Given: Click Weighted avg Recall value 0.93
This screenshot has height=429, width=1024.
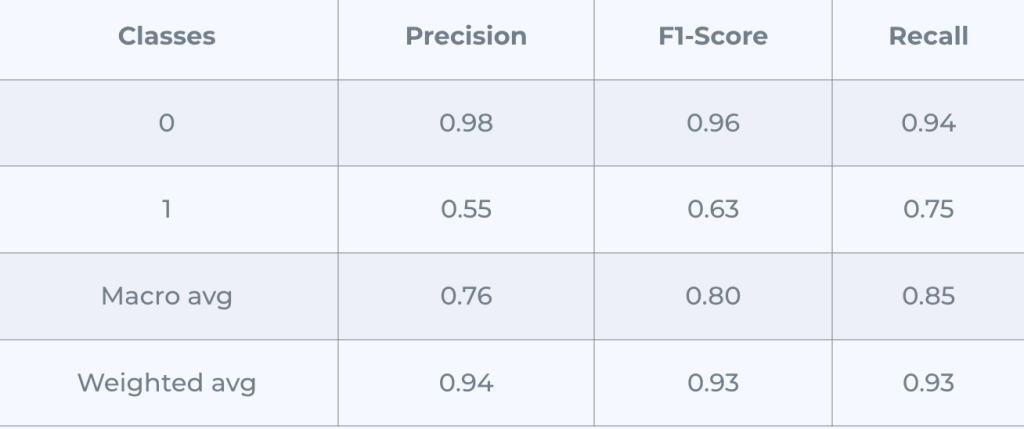Looking at the screenshot, I should coord(928,383).
